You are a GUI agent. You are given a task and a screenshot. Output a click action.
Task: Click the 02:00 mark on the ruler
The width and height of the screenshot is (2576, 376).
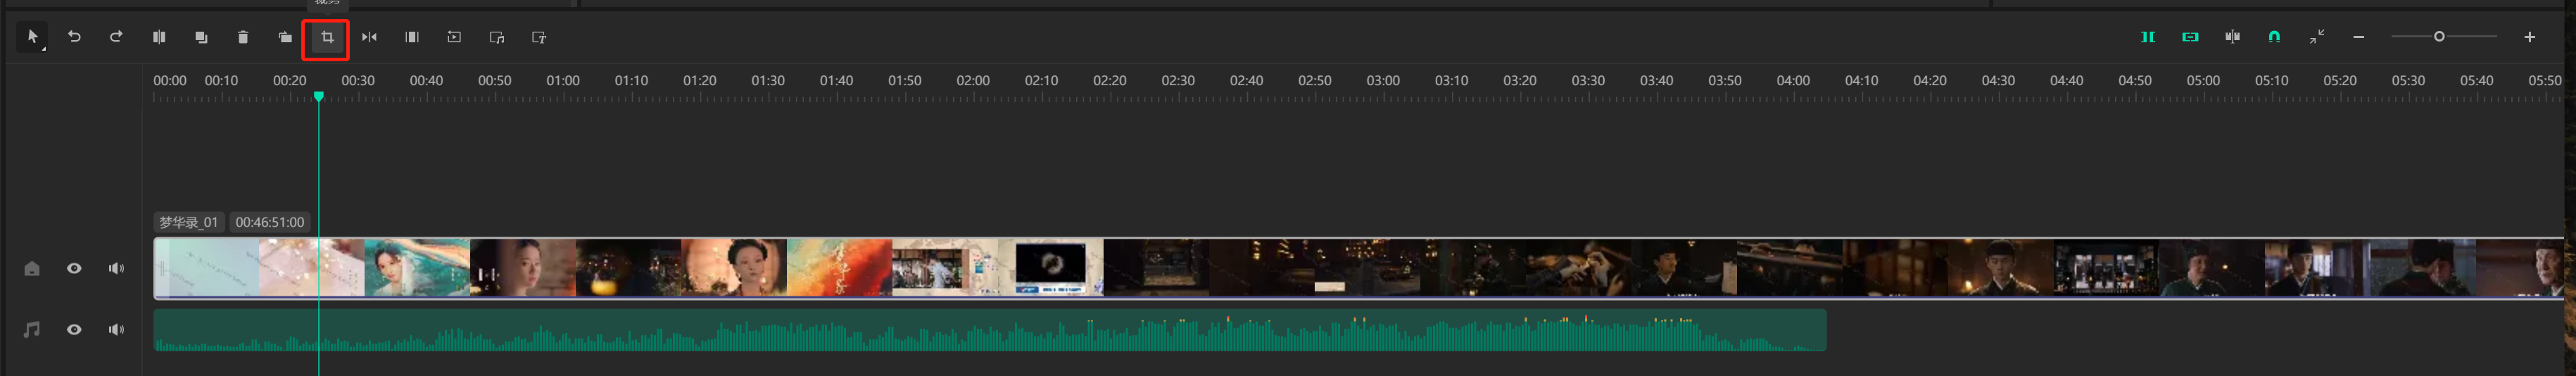click(x=973, y=80)
